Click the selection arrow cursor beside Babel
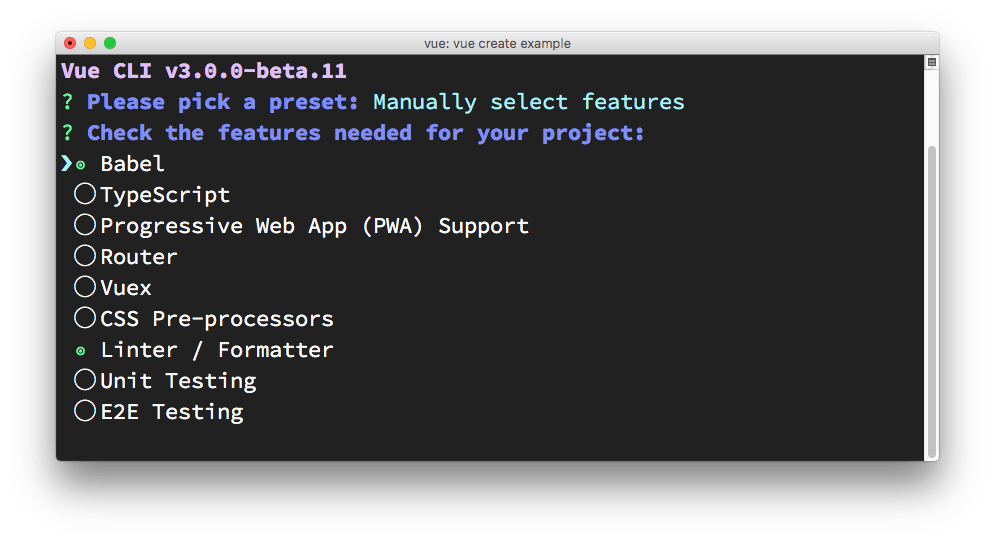Screen dimensions: 995x541 [x=66, y=164]
